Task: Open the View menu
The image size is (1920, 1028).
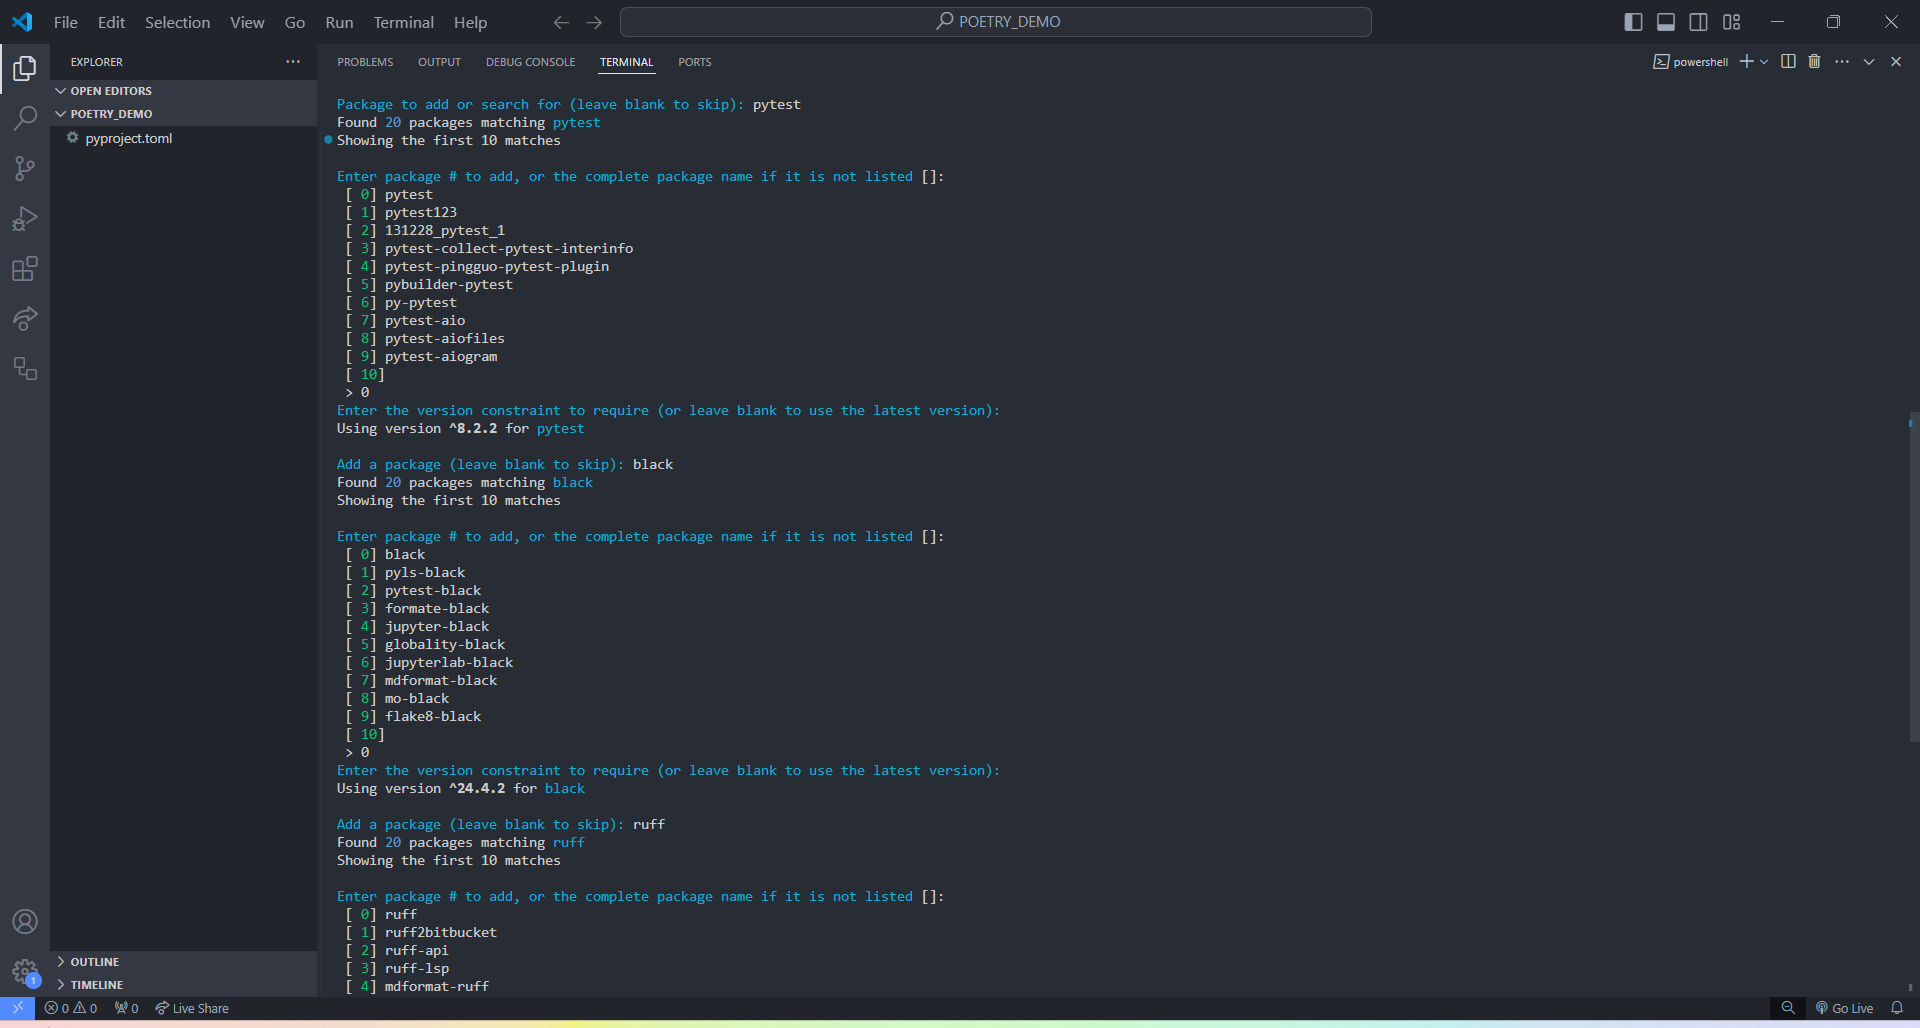Action: pos(247,22)
